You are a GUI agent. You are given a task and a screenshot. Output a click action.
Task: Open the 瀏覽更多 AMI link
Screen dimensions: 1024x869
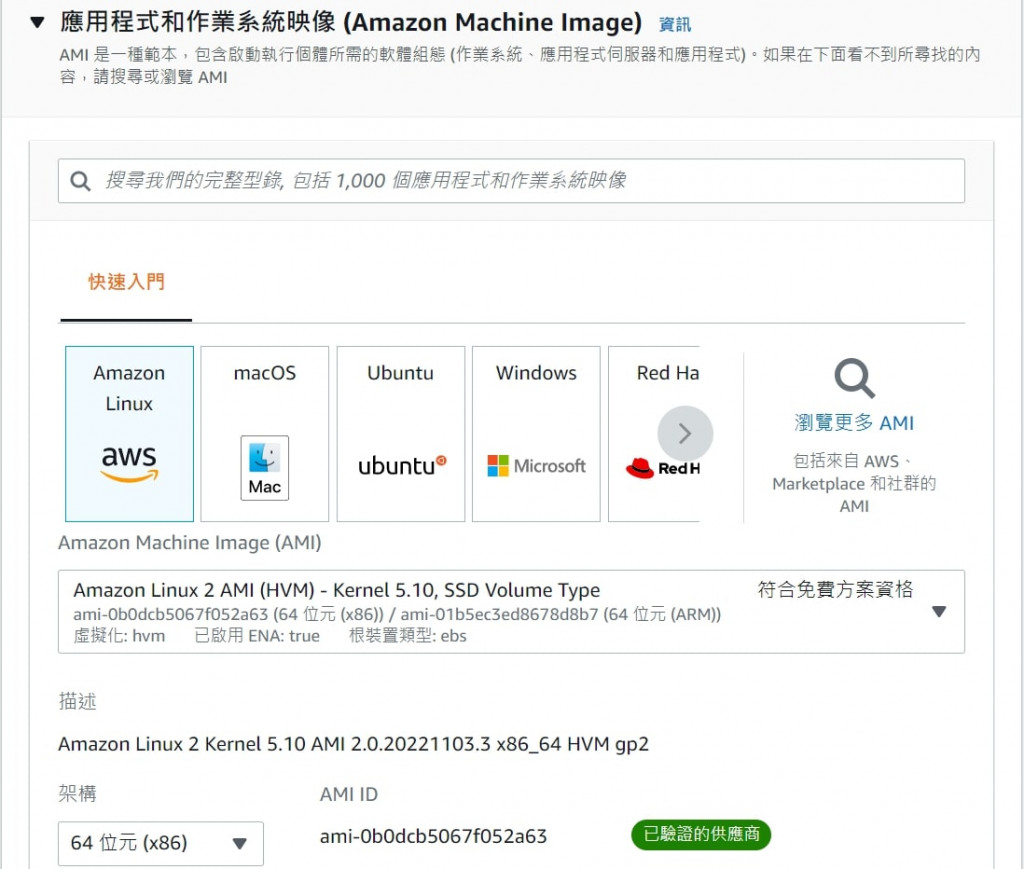click(854, 422)
